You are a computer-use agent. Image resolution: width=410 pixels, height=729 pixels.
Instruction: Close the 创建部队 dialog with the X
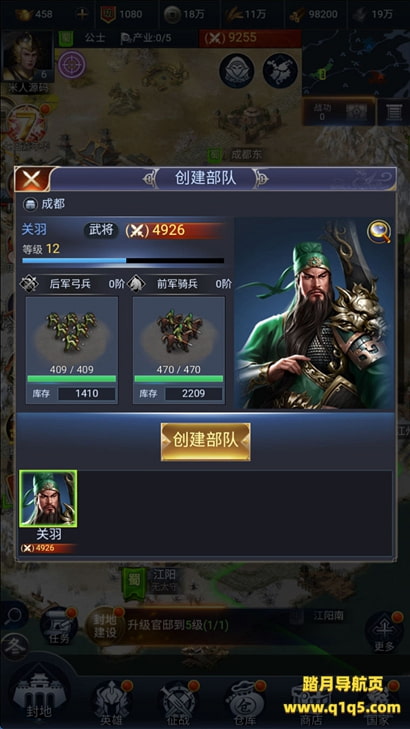coord(32,179)
